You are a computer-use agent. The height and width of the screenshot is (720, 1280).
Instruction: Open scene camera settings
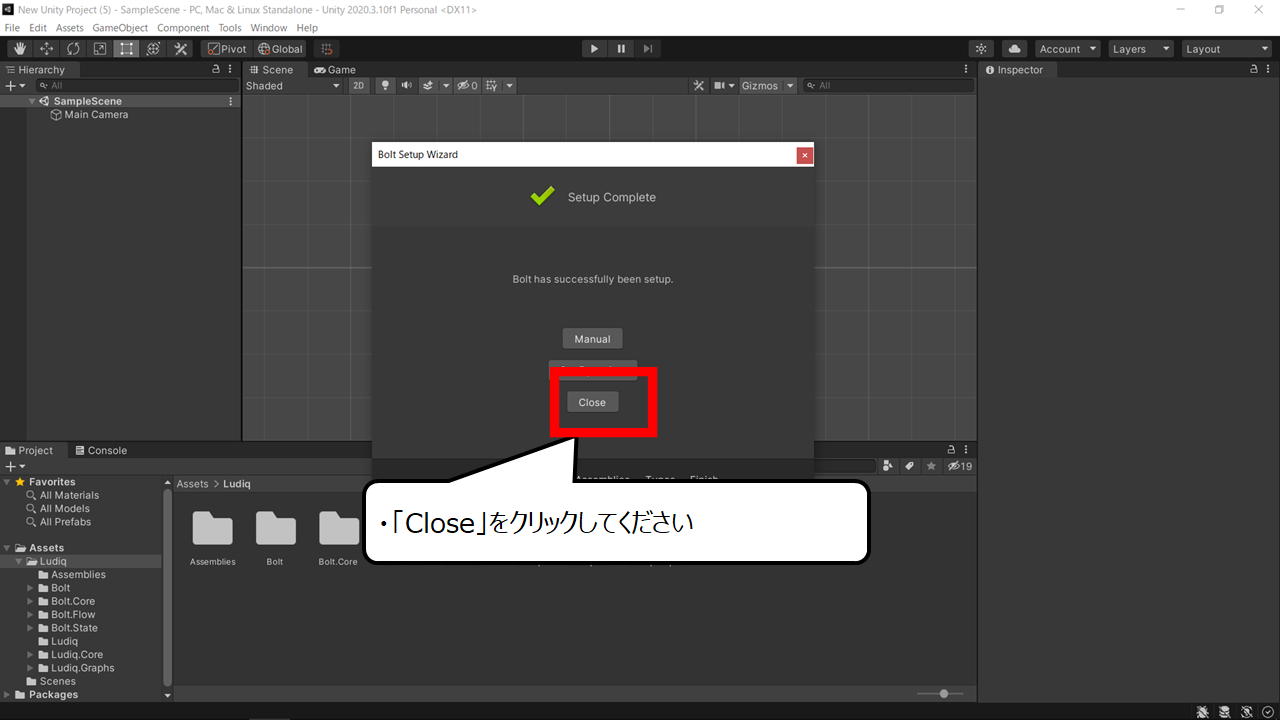click(x=724, y=86)
